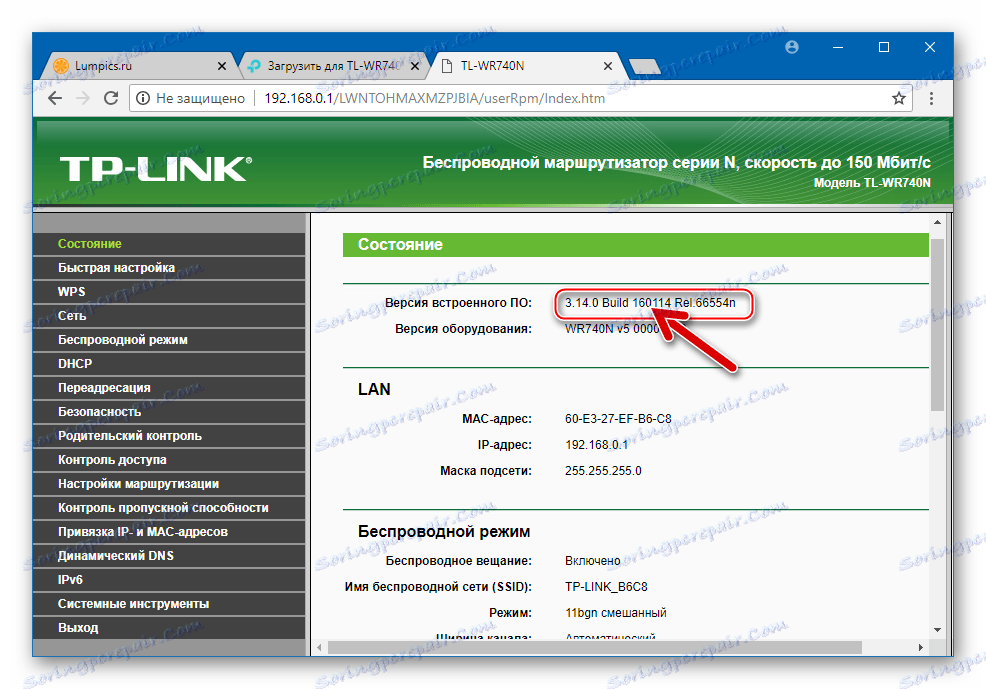
Task: Maximize the Chrome window
Action: (x=884, y=47)
